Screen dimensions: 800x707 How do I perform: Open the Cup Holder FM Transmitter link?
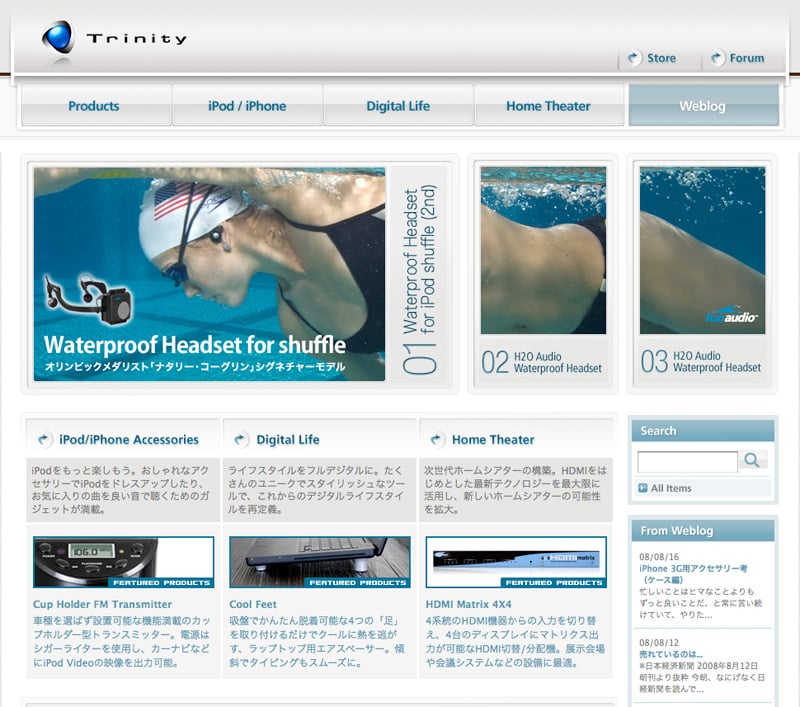102,604
